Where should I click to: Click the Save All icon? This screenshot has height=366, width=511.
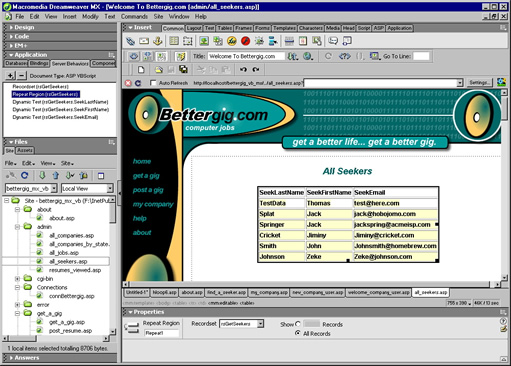[x=183, y=69]
